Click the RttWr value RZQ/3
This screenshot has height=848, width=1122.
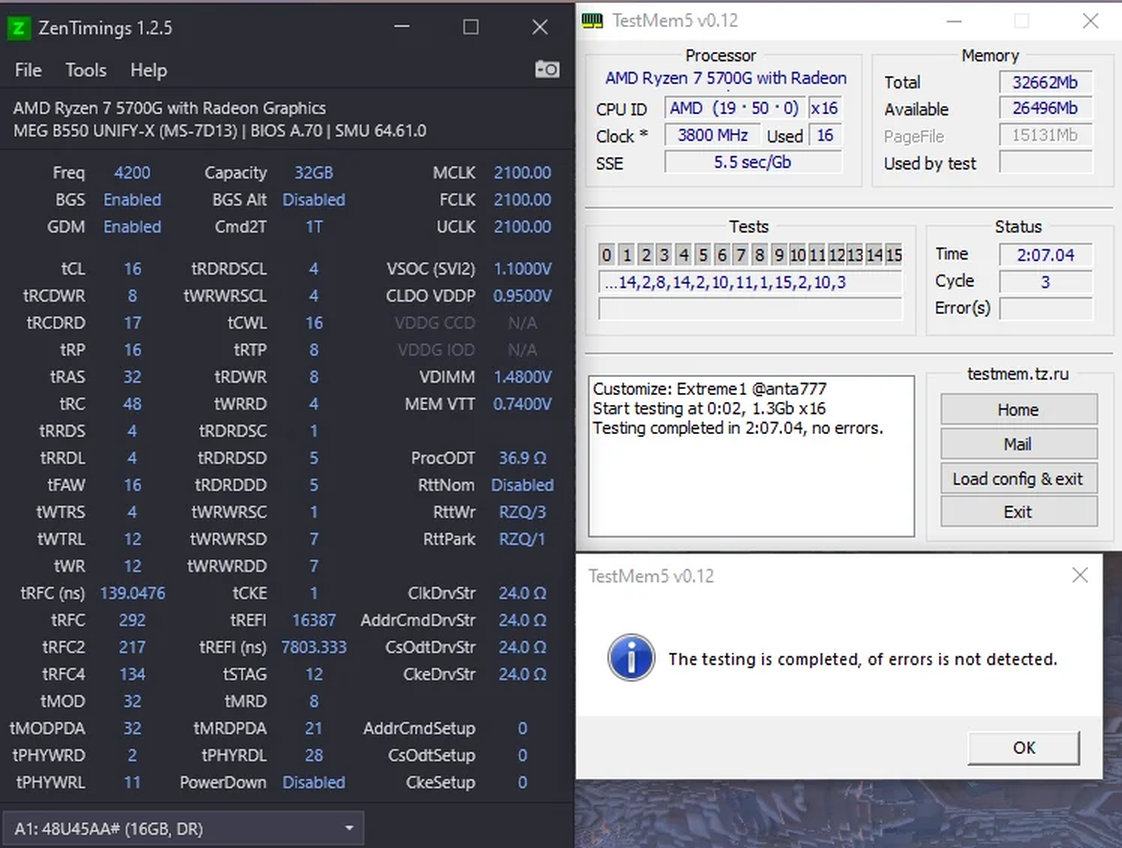point(522,512)
